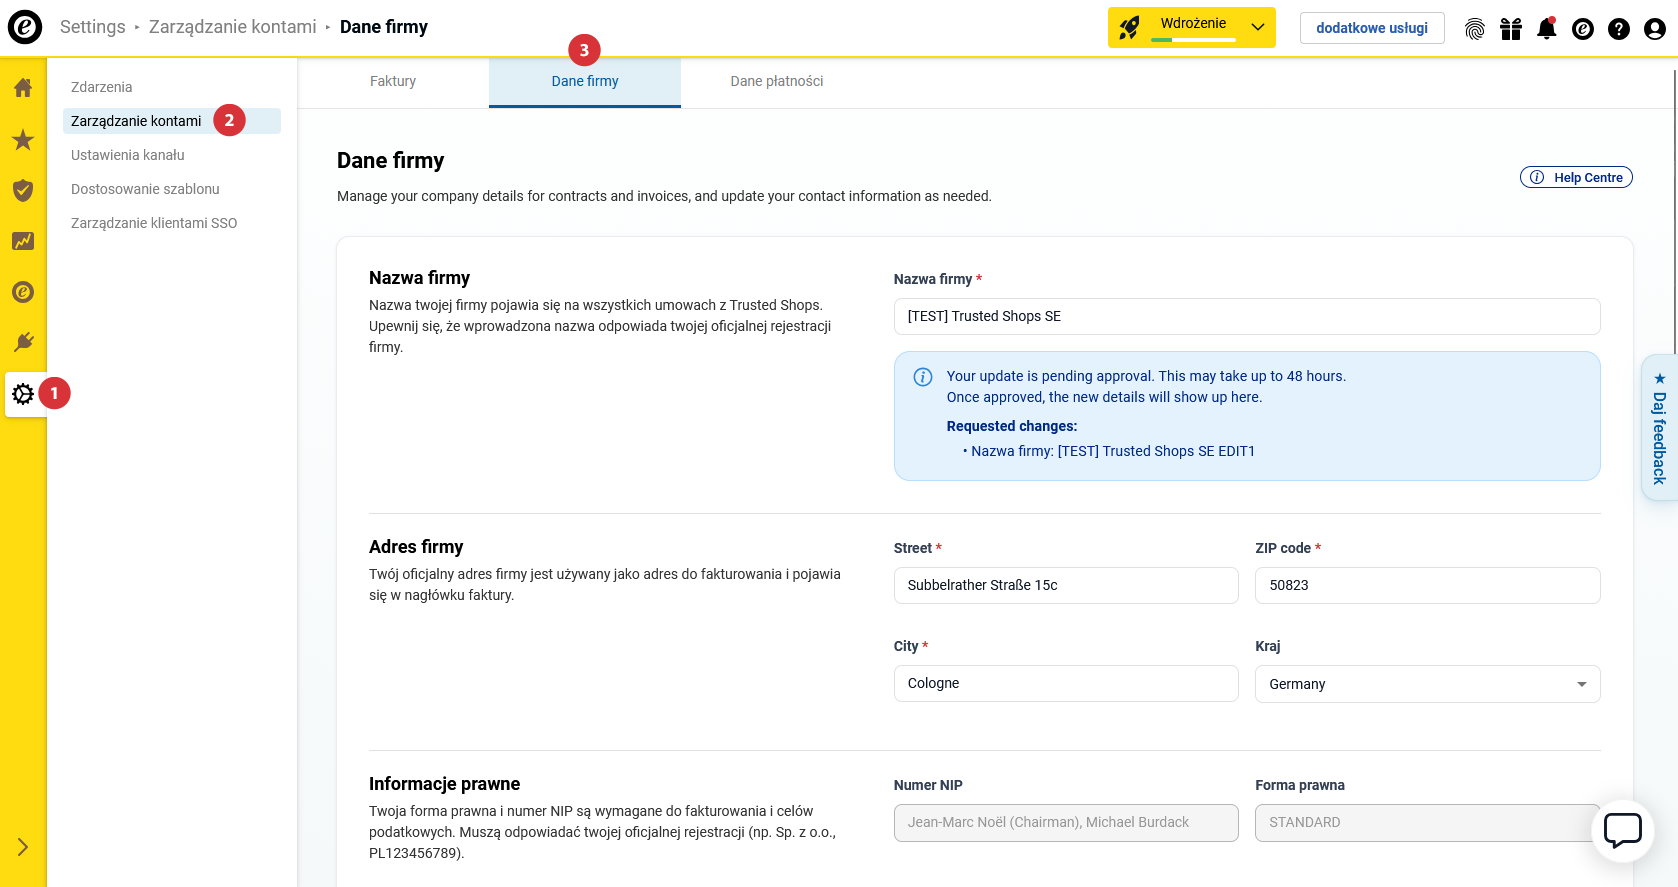Open the user profile avatar icon
This screenshot has width=1678, height=887.
click(1654, 29)
